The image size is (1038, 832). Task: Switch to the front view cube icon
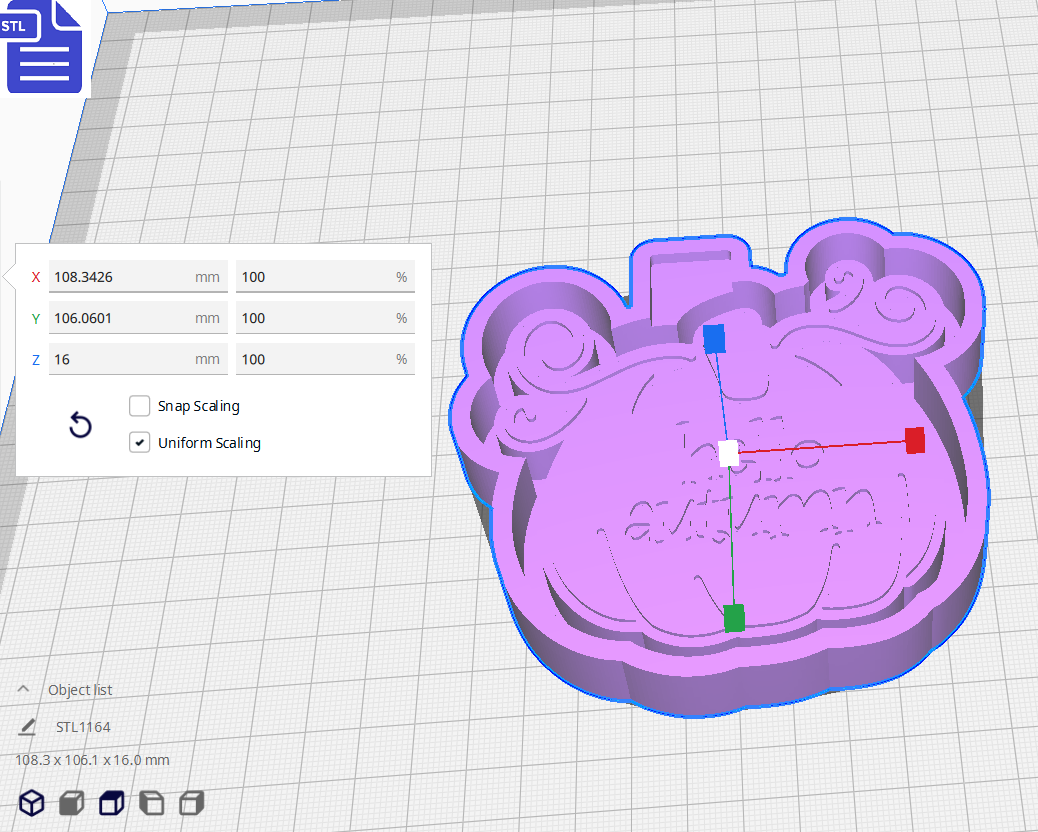click(x=71, y=803)
